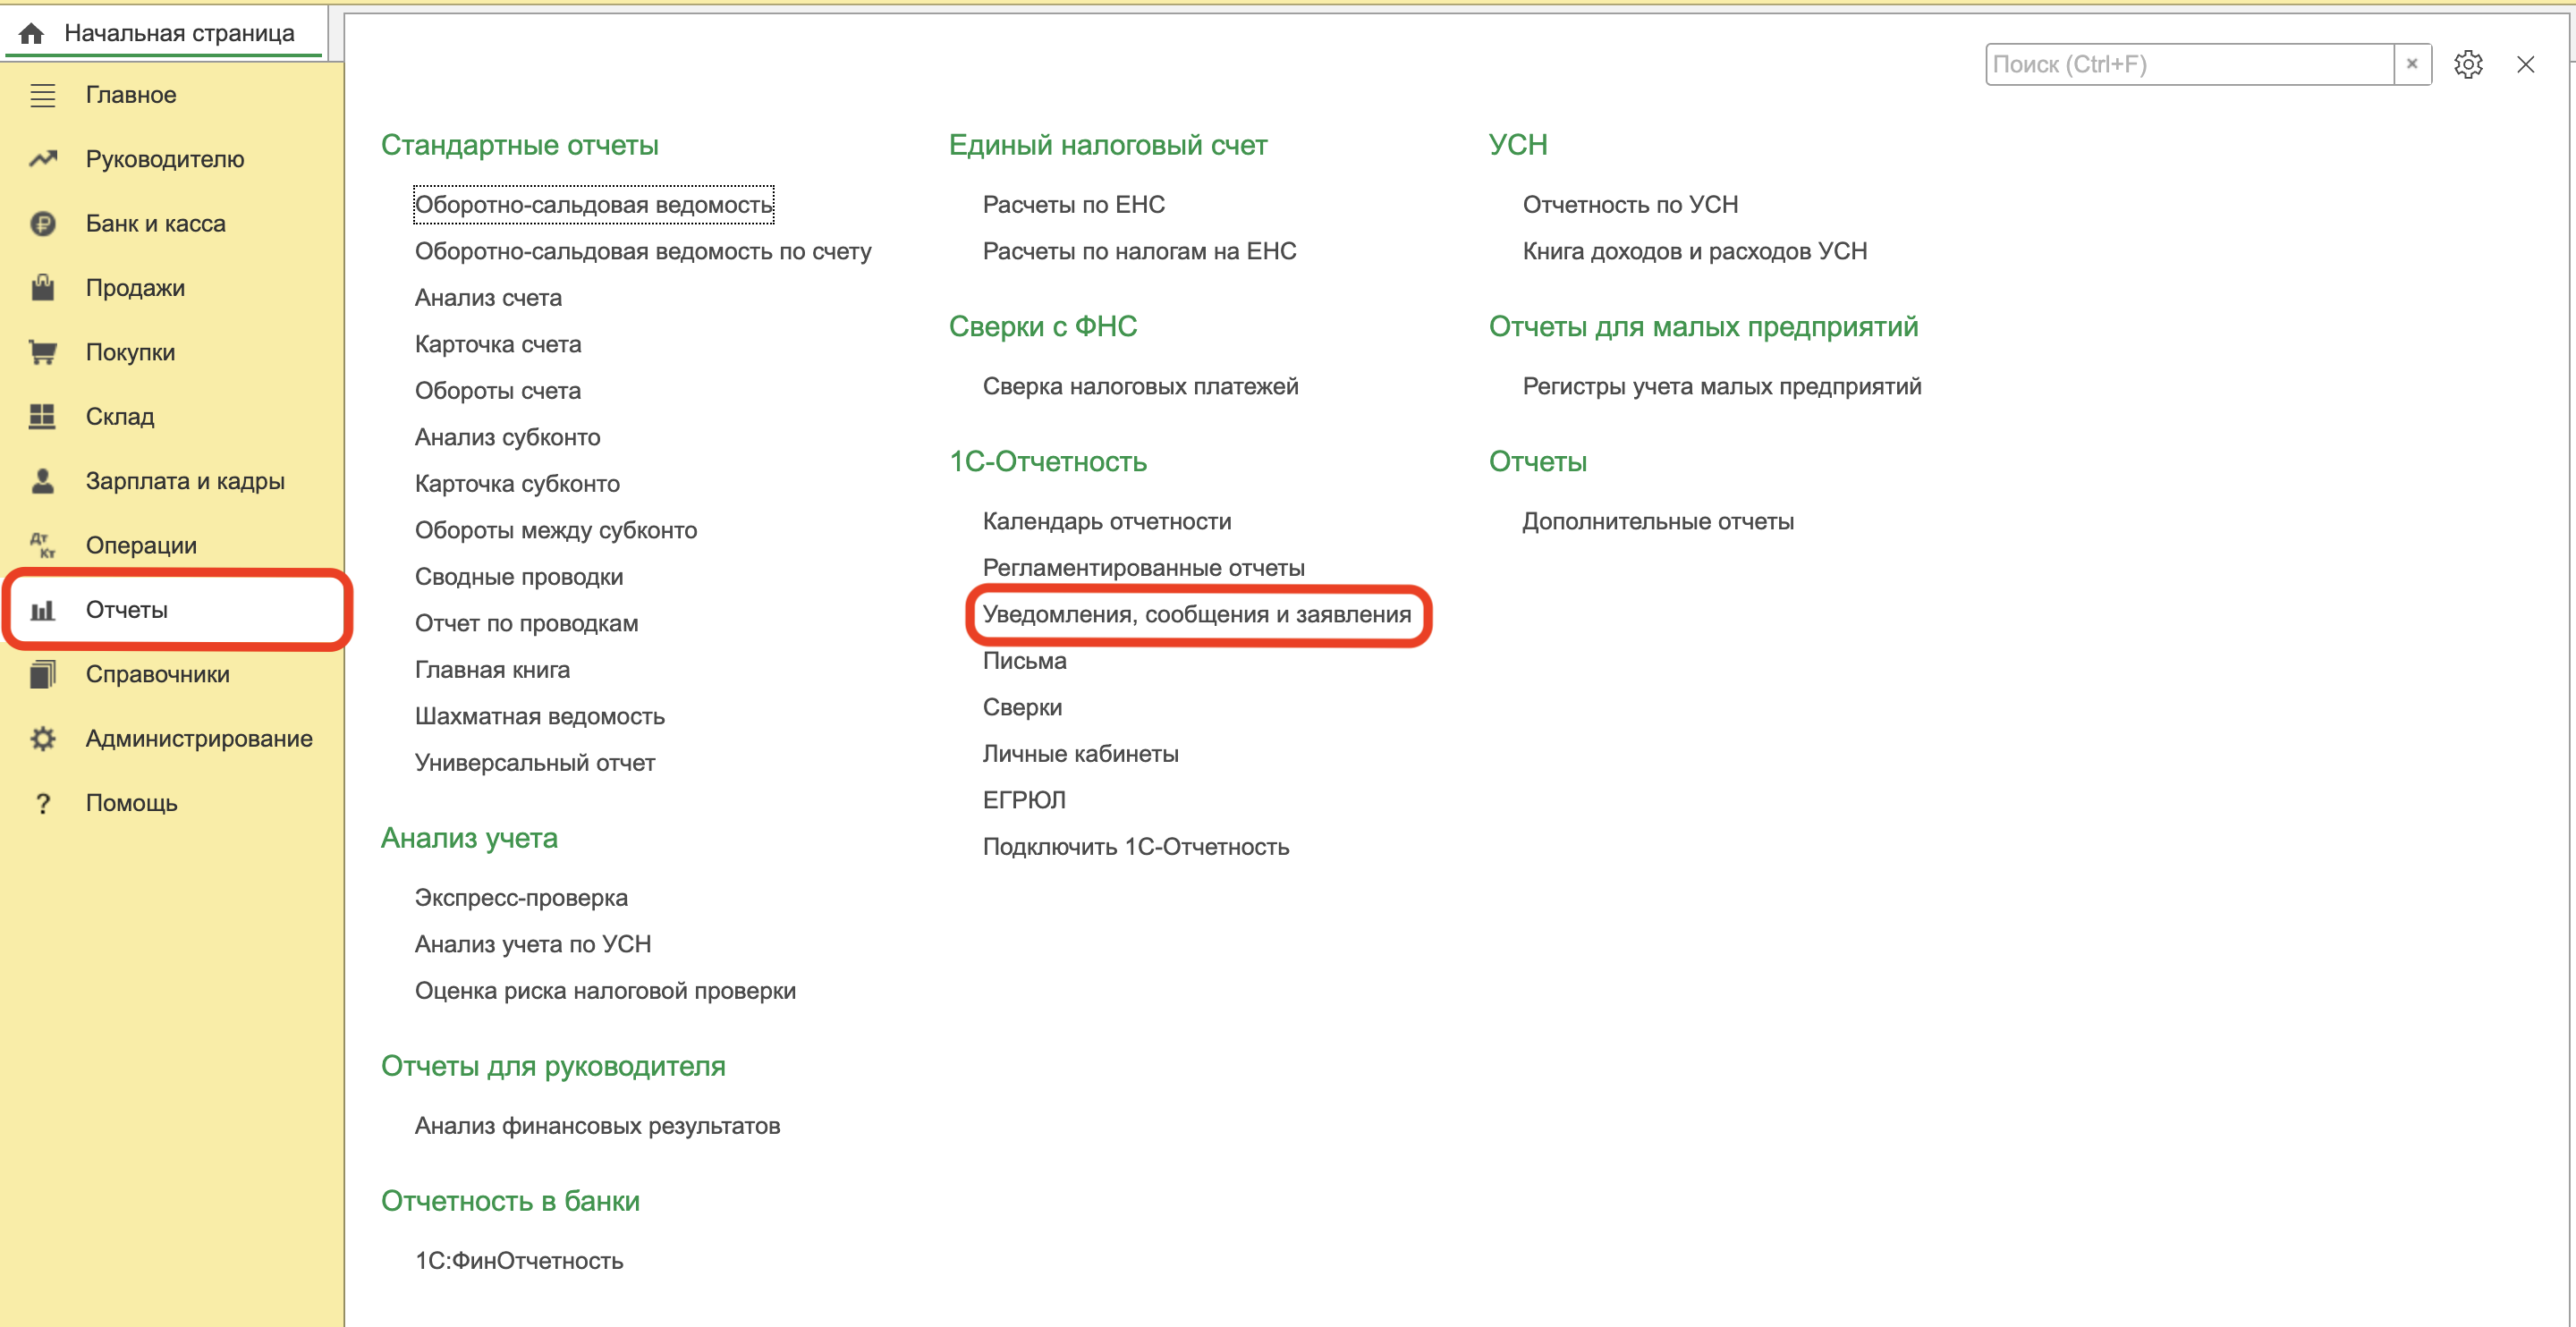The image size is (2576, 1327).
Task: Click the Покупки shopping cart icon
Action: 42,352
